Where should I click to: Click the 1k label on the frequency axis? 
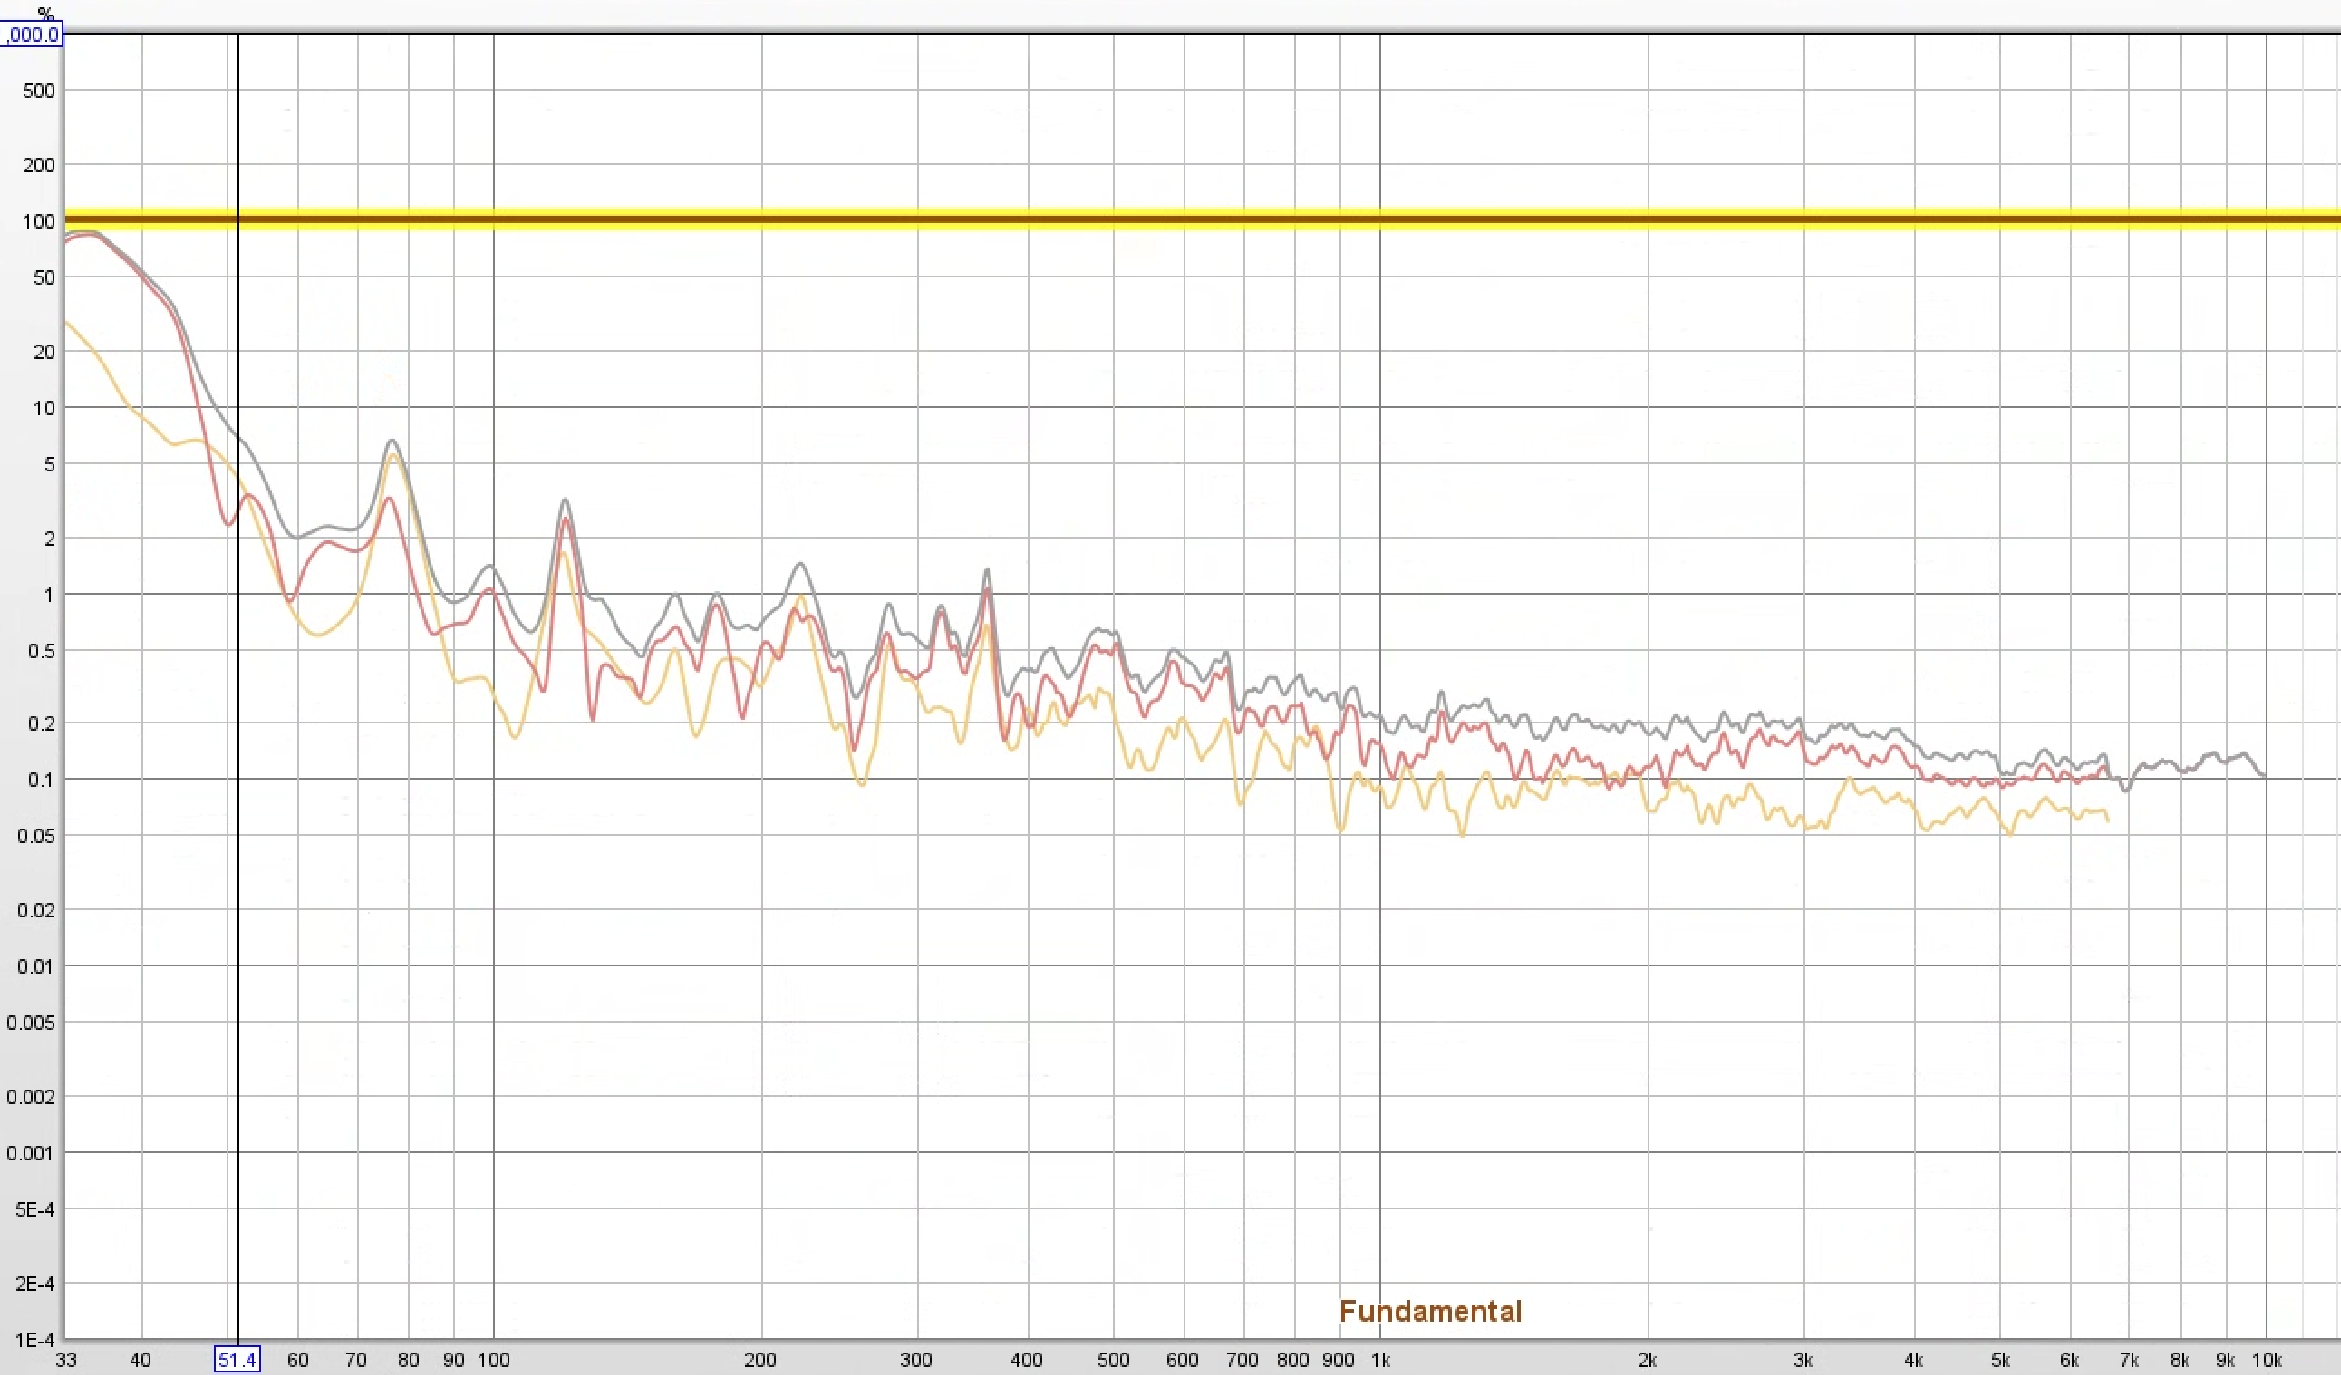[x=1380, y=1360]
